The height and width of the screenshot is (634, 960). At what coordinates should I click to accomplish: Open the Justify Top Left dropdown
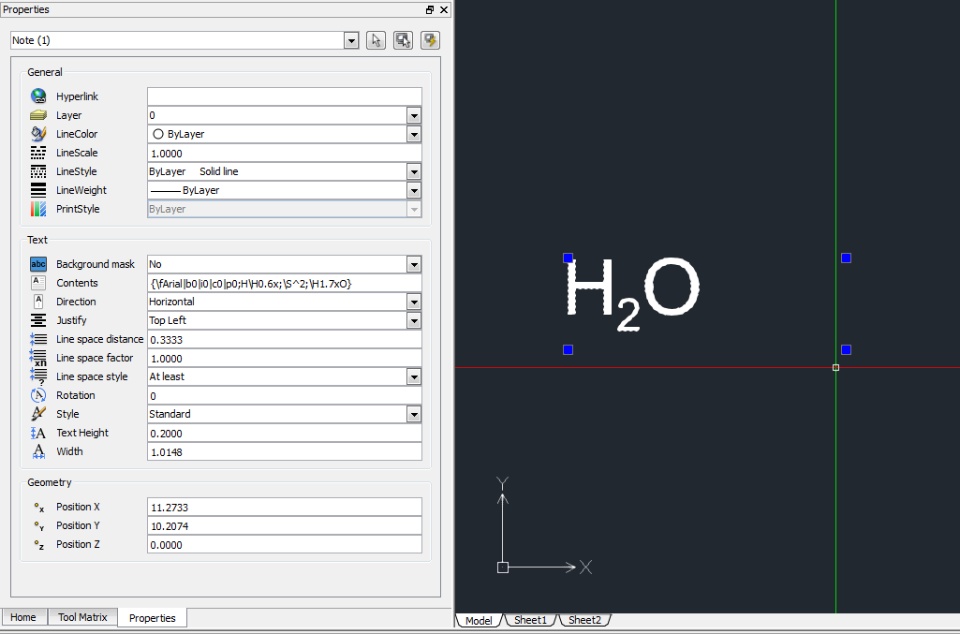pyautogui.click(x=414, y=320)
